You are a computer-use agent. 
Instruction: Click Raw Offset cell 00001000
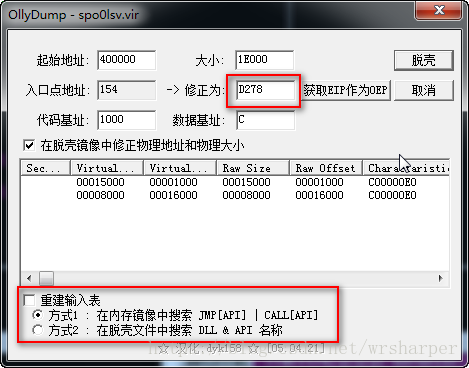tap(319, 182)
